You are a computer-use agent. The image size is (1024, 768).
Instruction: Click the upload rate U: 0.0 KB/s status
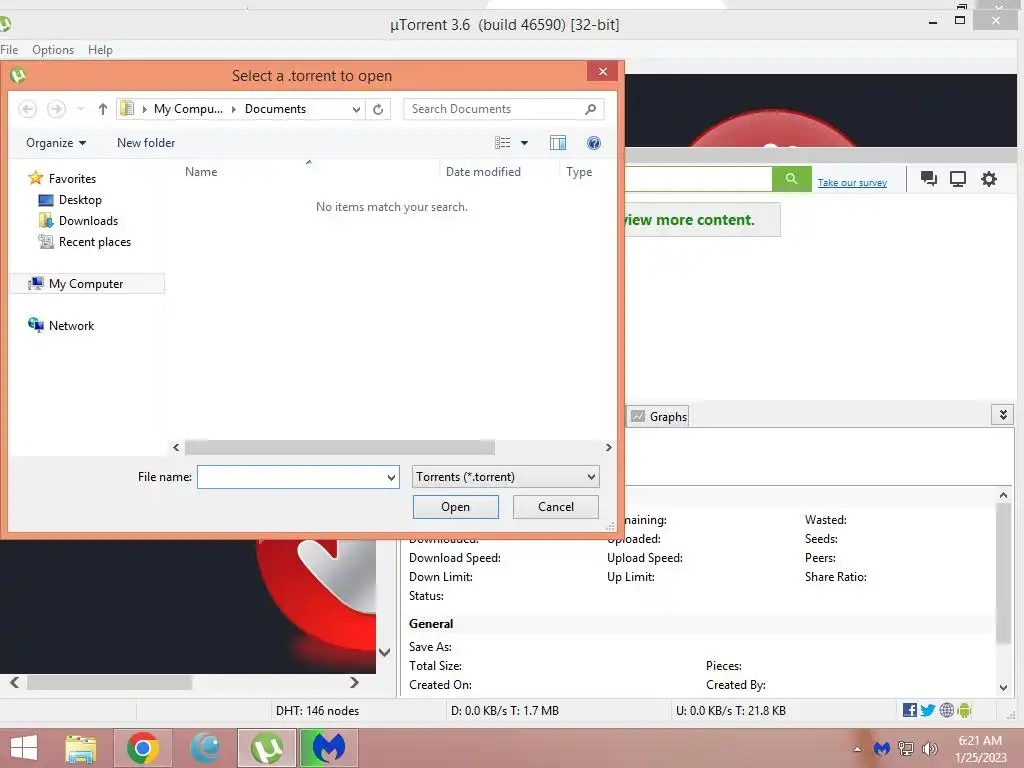[x=731, y=711]
